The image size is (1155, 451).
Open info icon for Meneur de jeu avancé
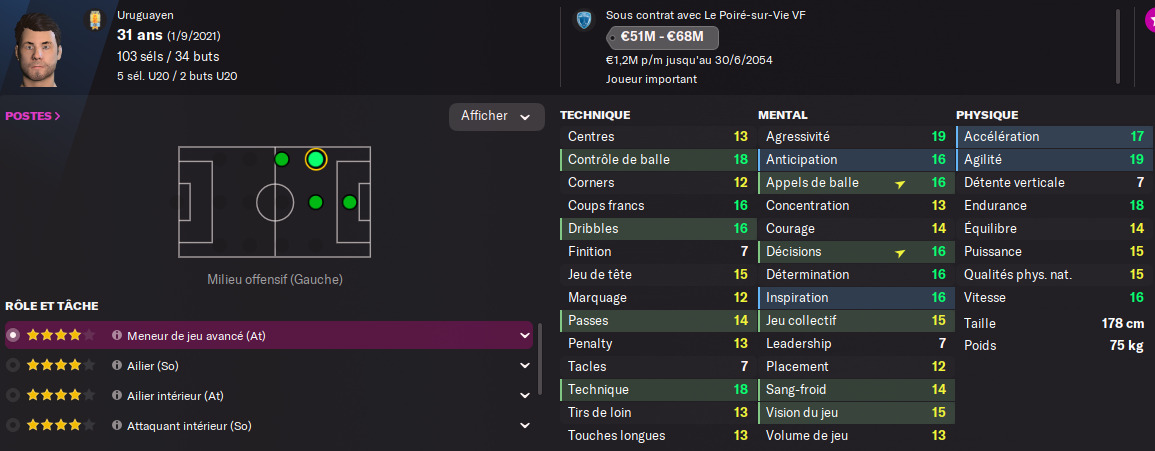click(117, 336)
